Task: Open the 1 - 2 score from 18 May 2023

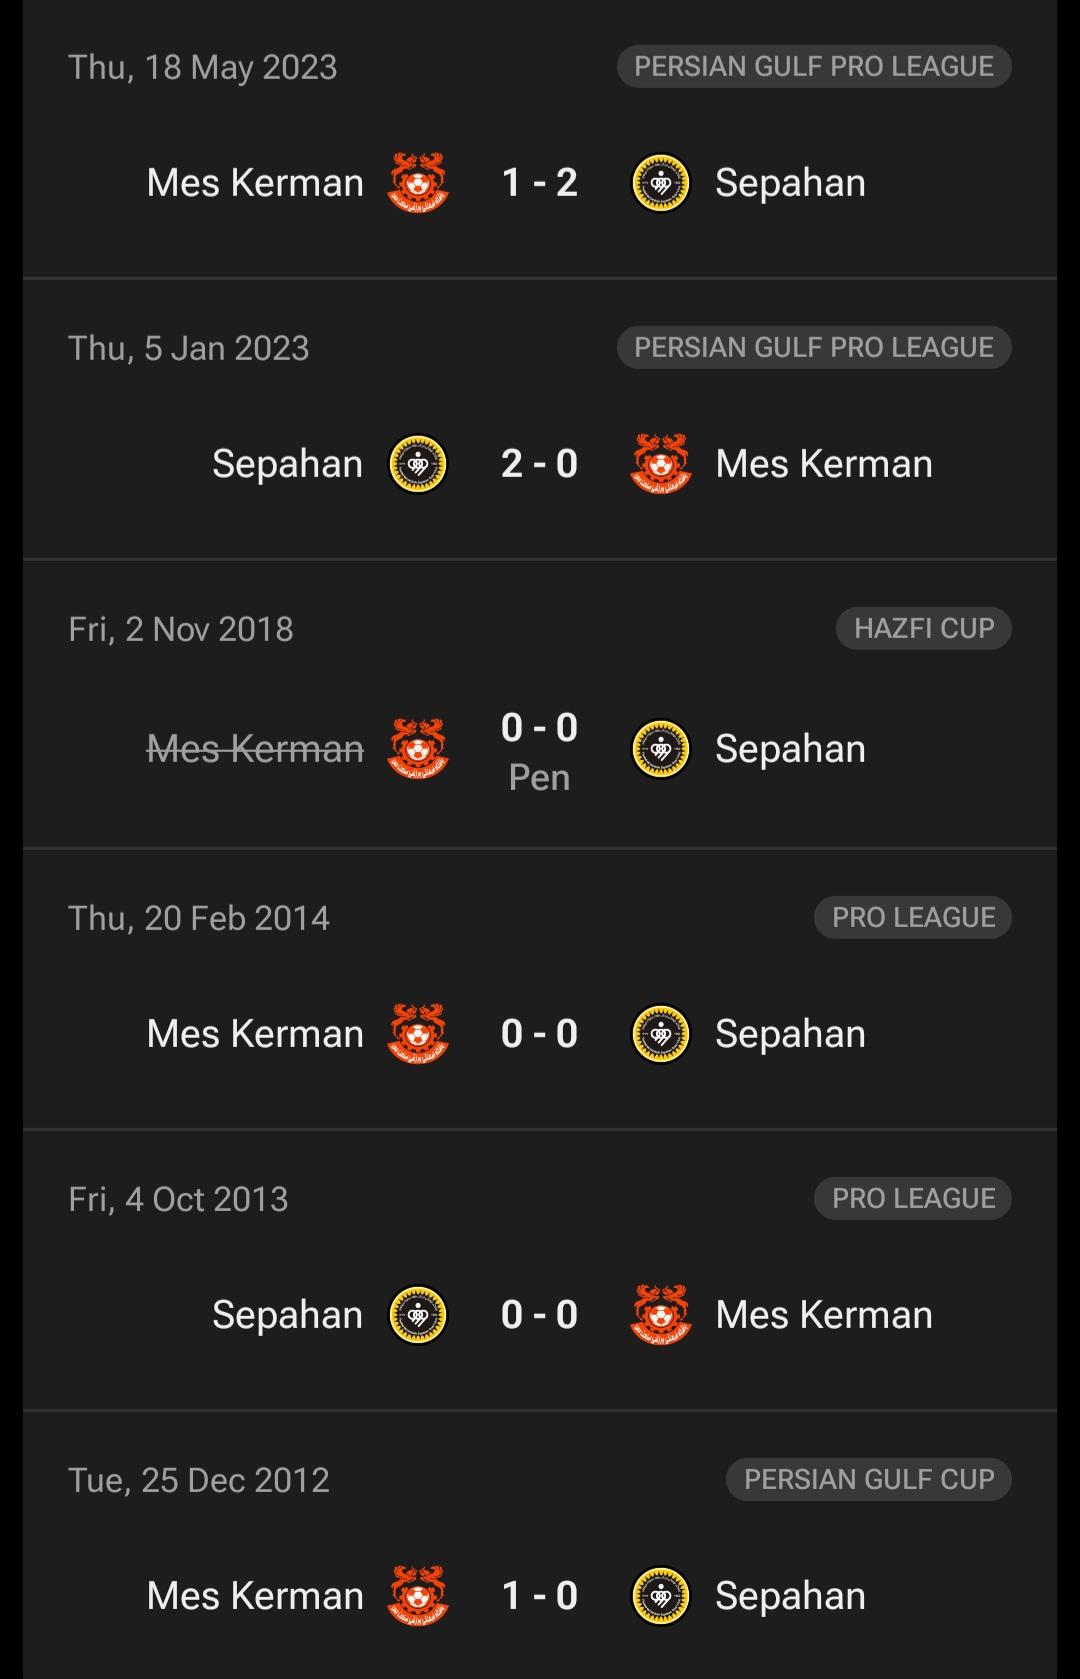Action: [539, 183]
